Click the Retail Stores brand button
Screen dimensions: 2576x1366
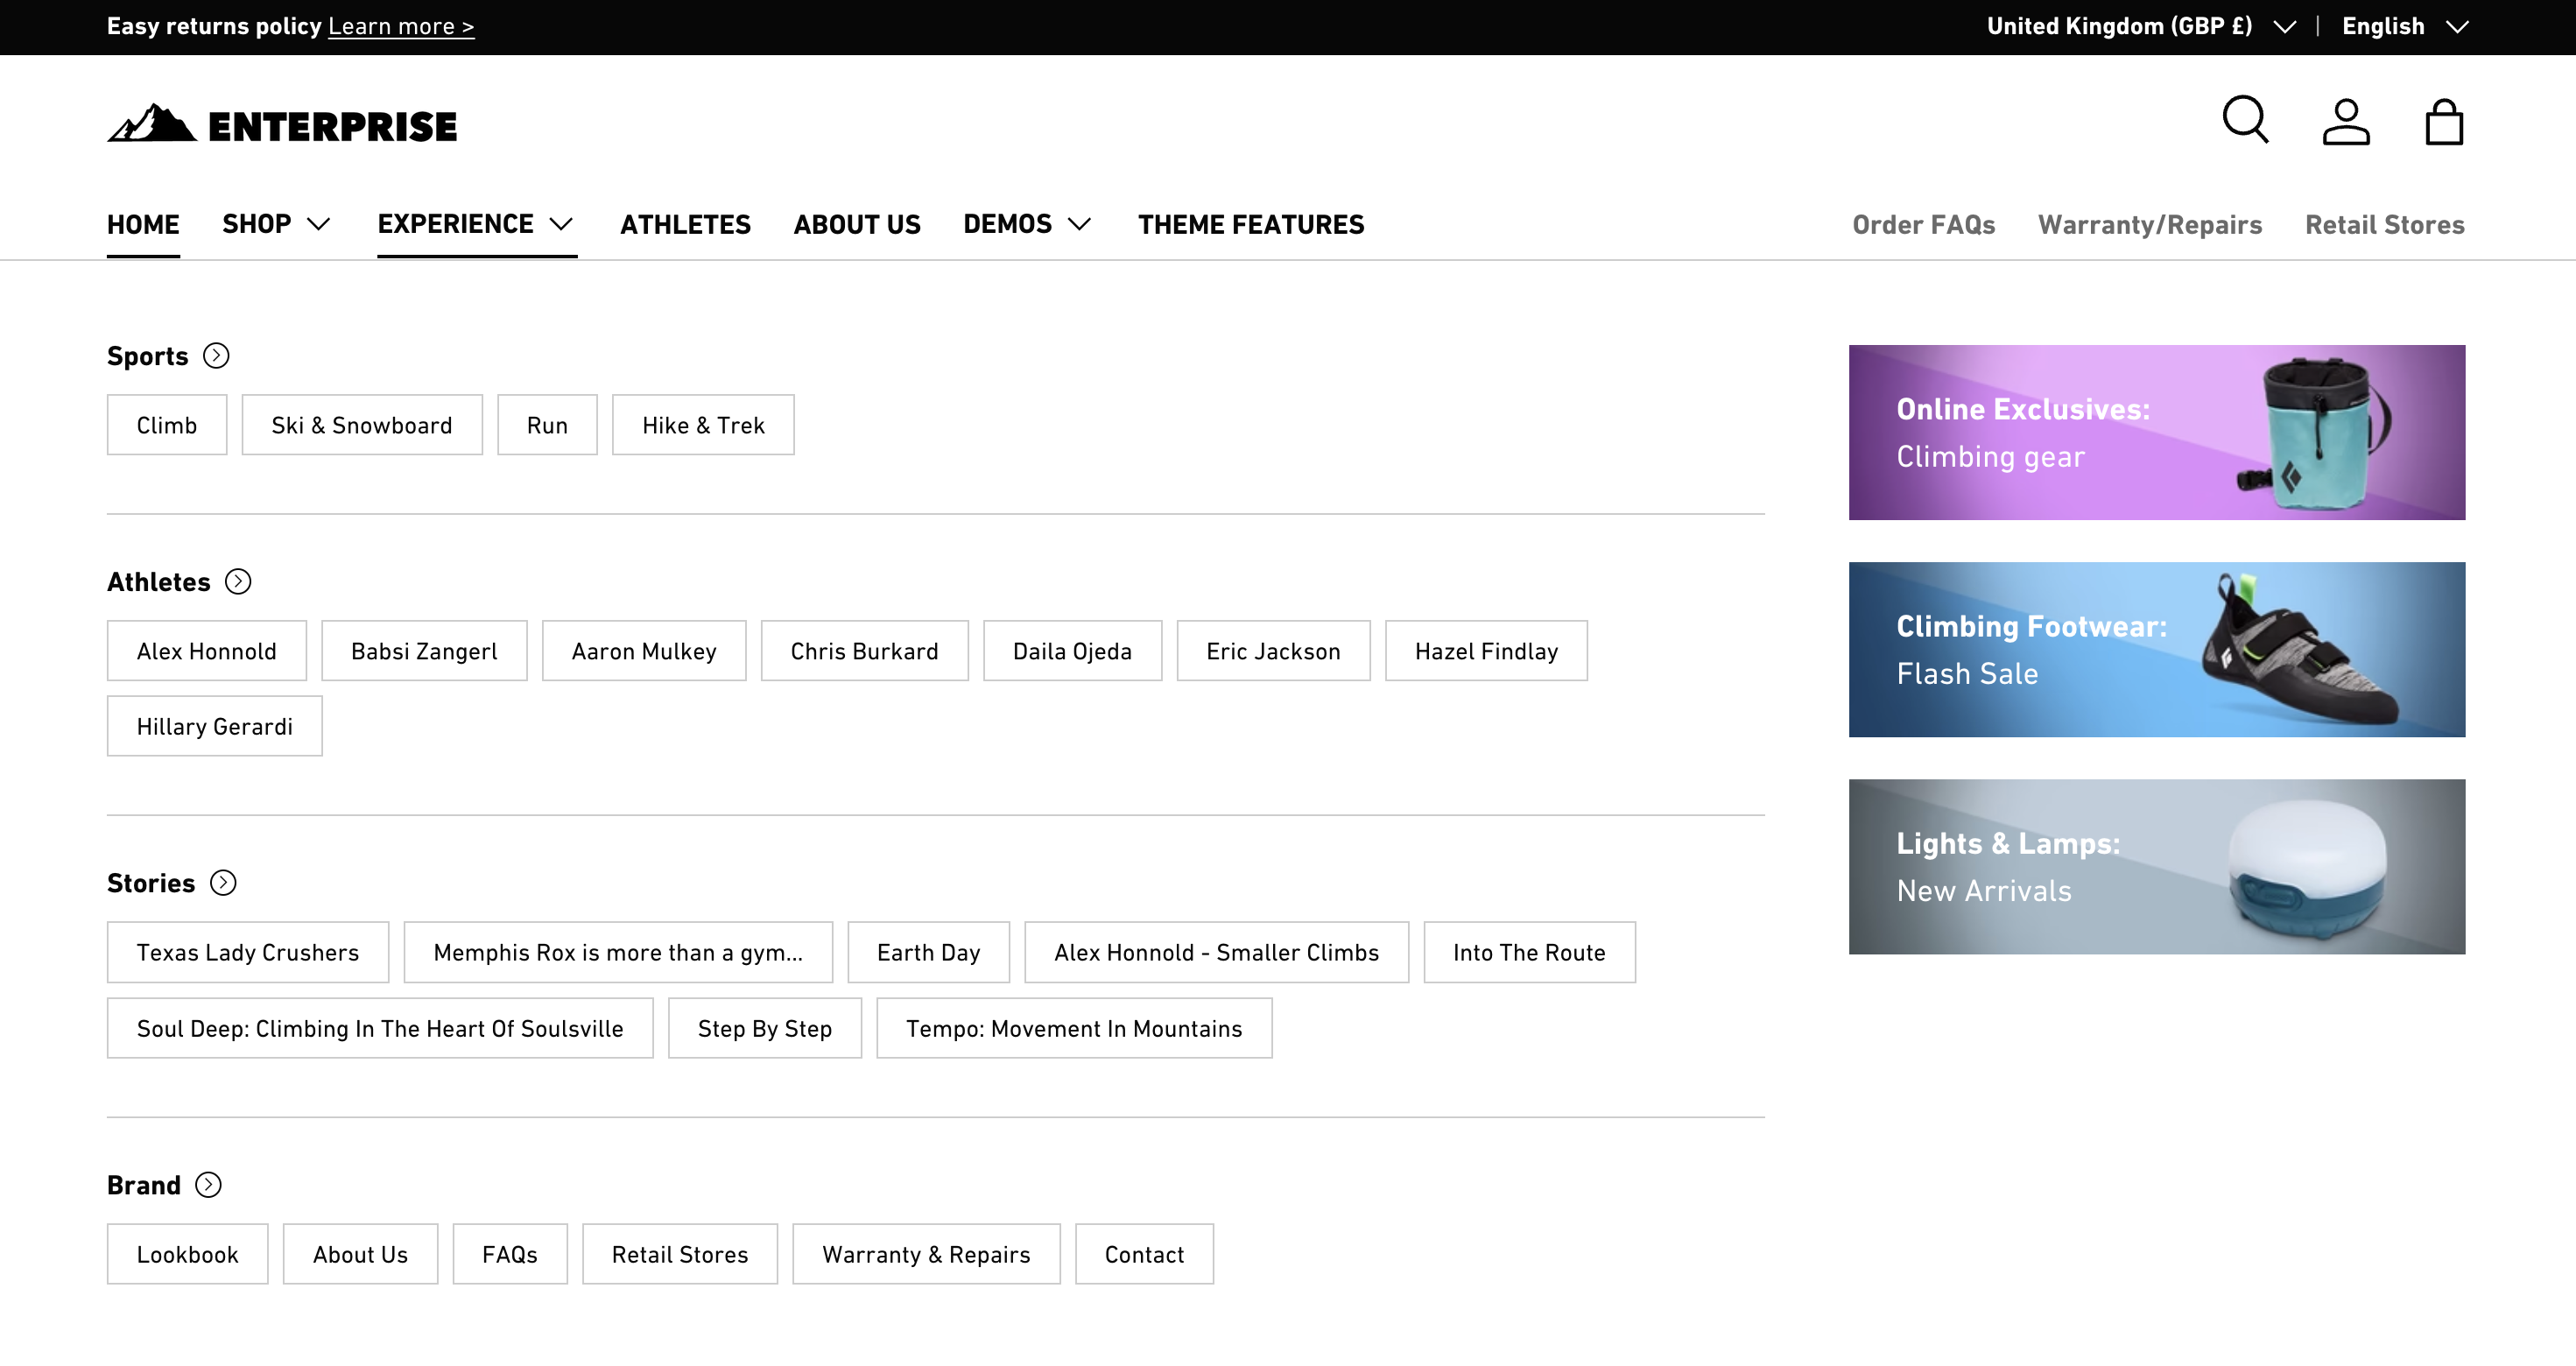pyautogui.click(x=680, y=1254)
